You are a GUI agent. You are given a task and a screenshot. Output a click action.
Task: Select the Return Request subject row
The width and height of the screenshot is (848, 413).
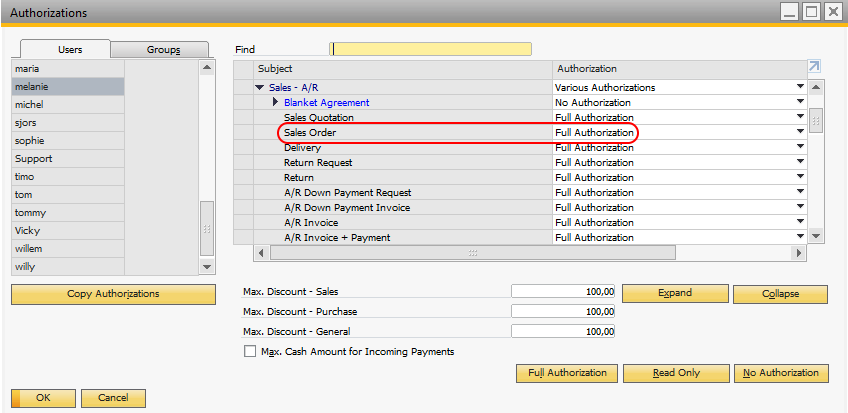[x=403, y=162]
